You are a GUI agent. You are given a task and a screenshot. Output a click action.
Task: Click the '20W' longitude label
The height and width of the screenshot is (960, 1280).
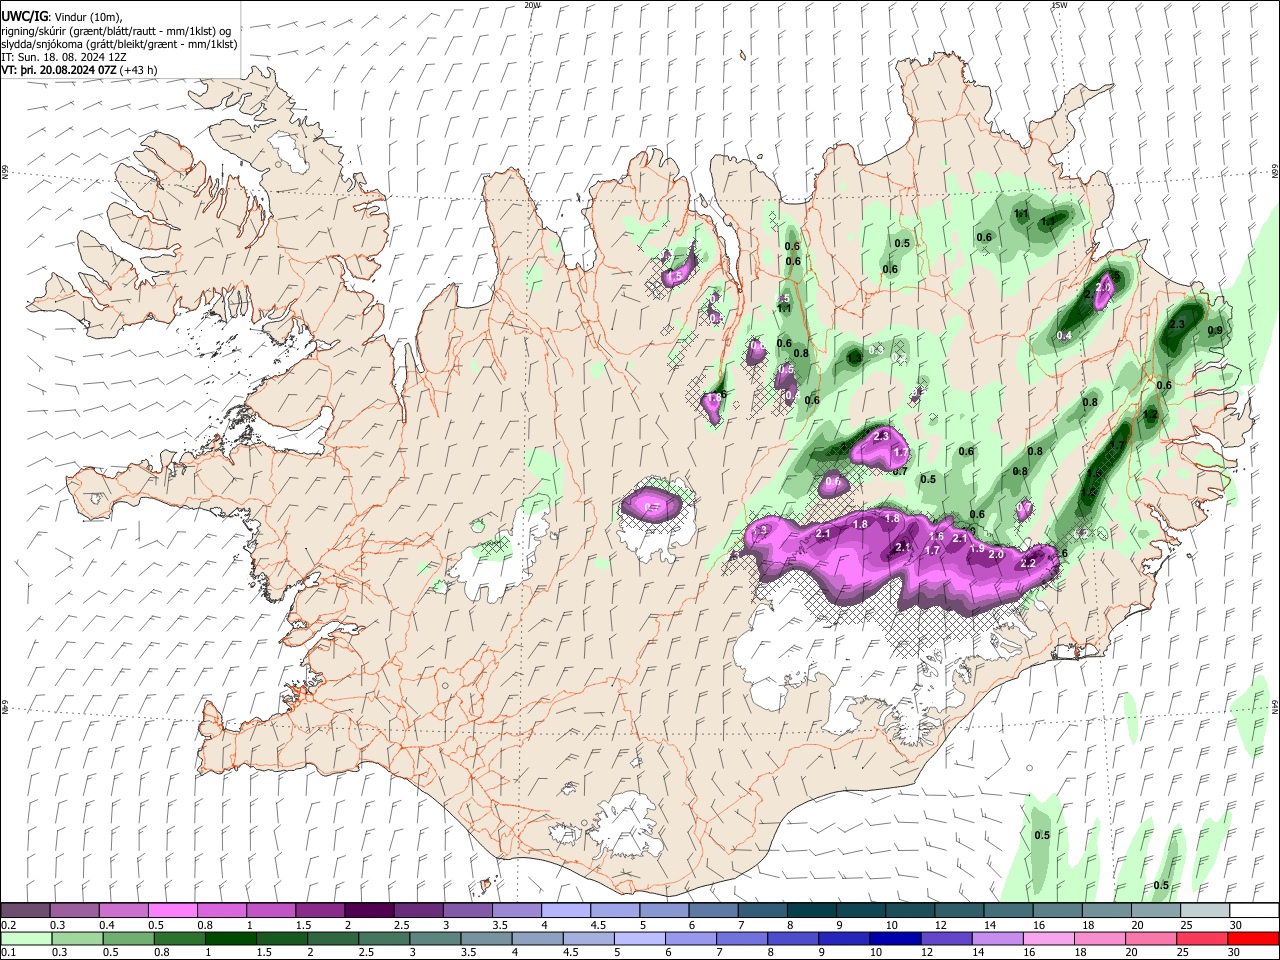click(532, 5)
